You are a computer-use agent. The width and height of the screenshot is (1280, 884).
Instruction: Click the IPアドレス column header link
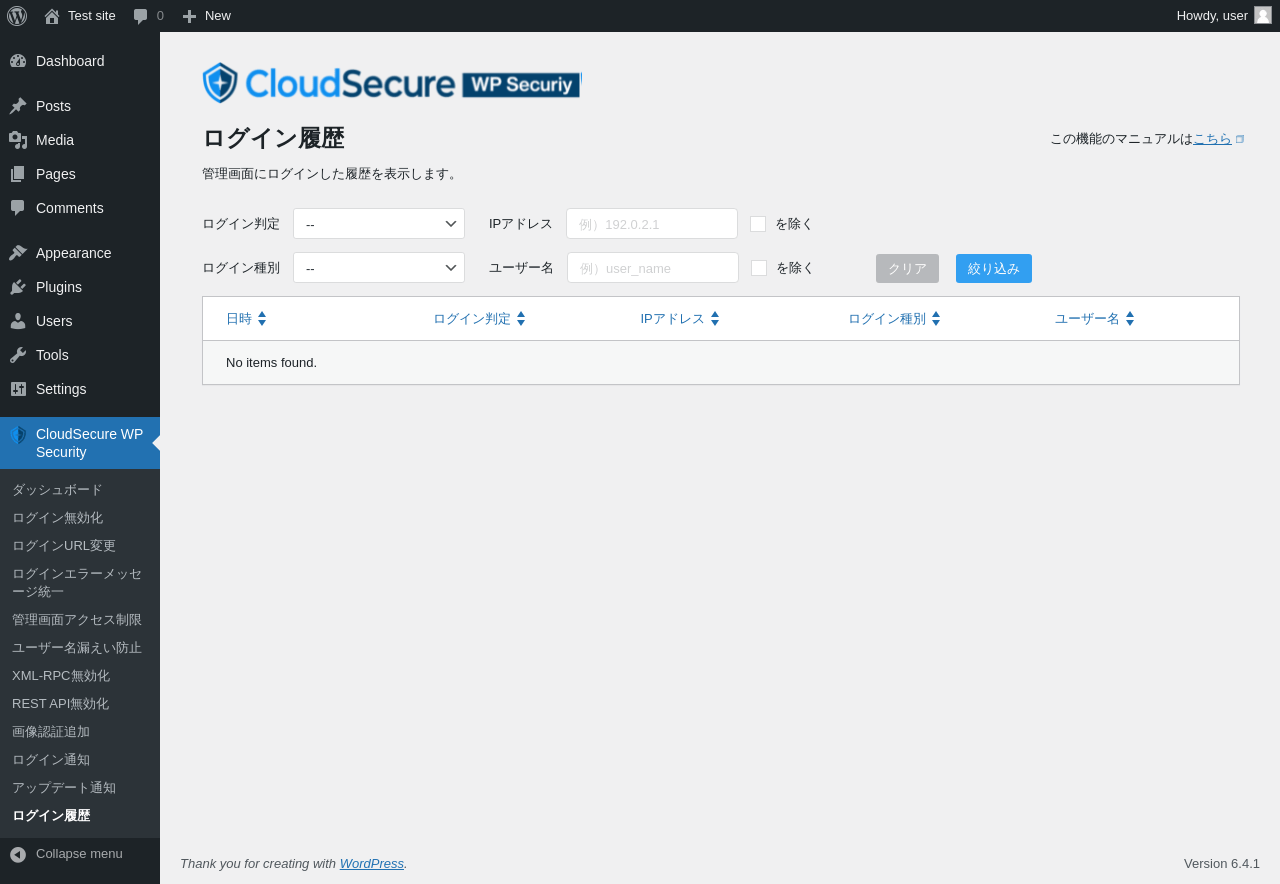[x=673, y=319]
